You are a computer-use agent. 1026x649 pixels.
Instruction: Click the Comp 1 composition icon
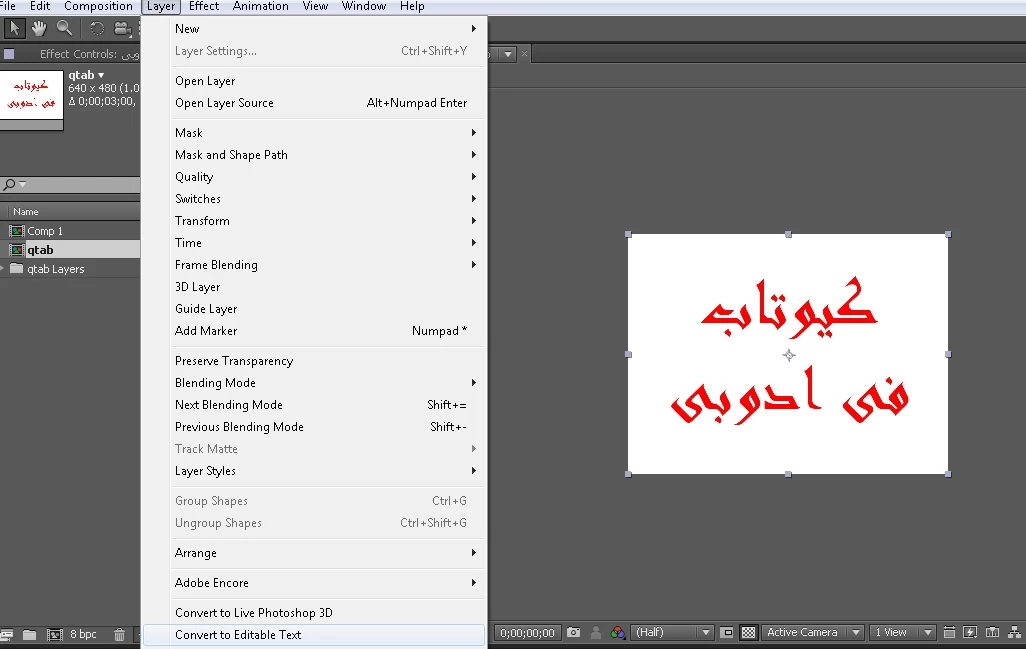[x=16, y=231]
